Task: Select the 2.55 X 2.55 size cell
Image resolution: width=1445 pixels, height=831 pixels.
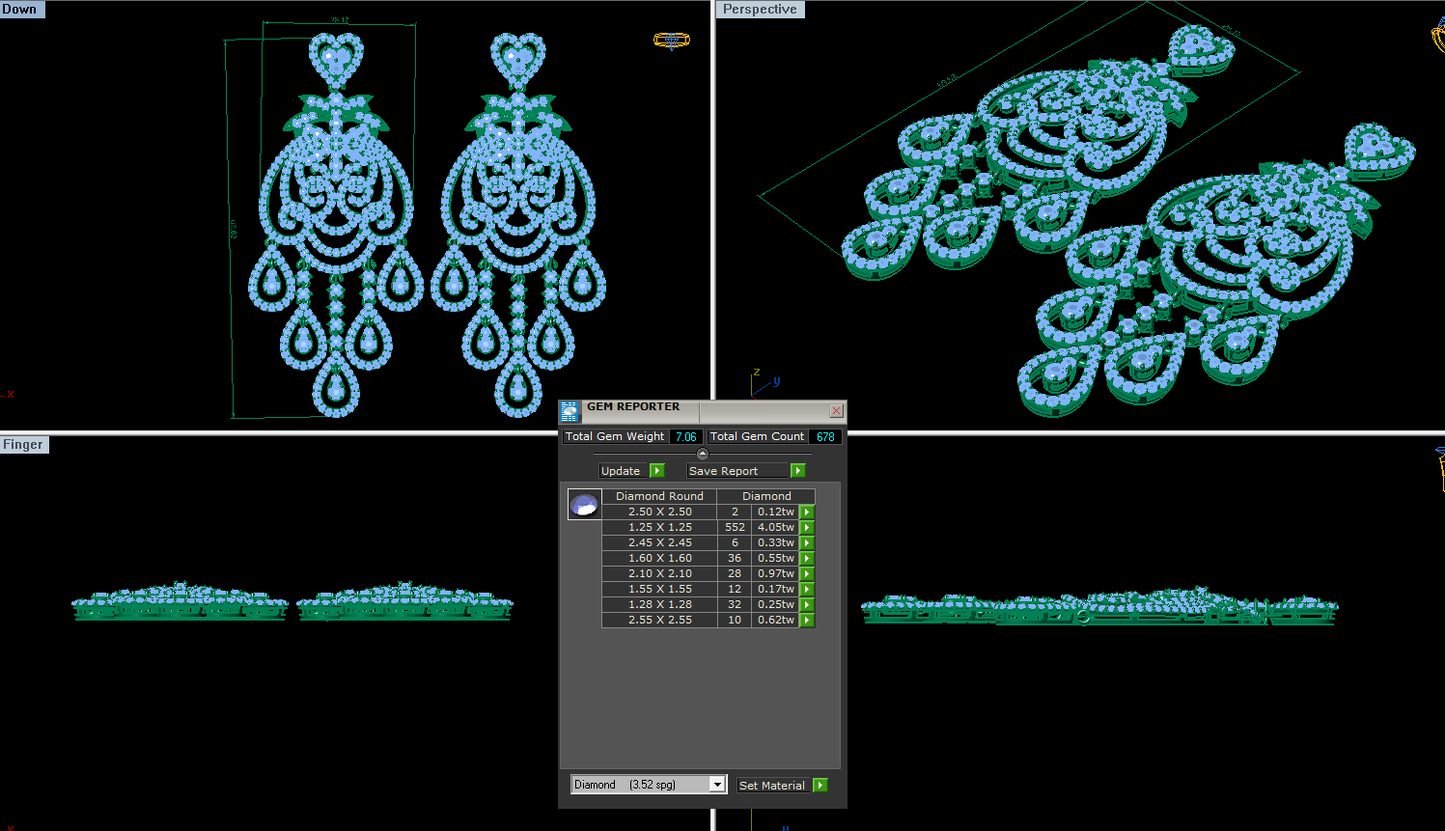Action: click(x=659, y=620)
